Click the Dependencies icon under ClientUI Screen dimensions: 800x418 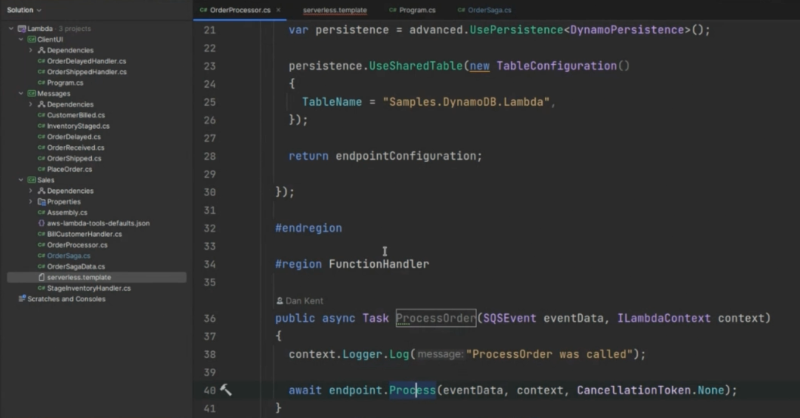[x=42, y=50]
